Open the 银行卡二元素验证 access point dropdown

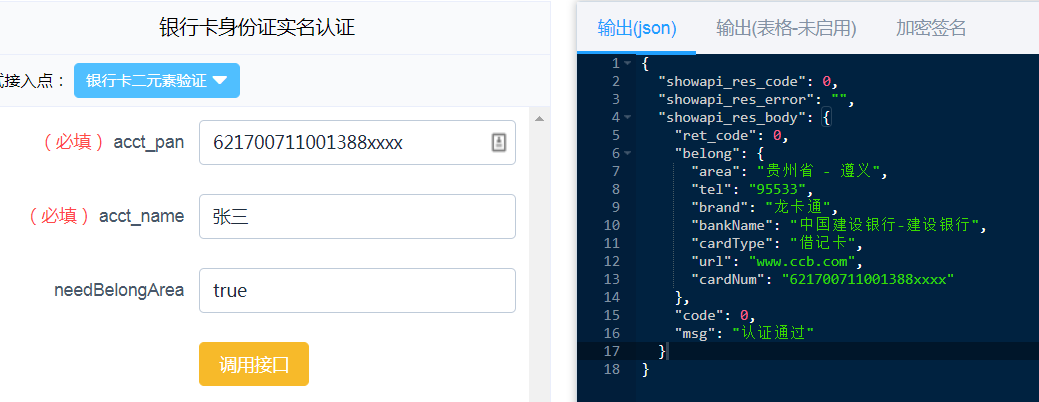[156, 81]
